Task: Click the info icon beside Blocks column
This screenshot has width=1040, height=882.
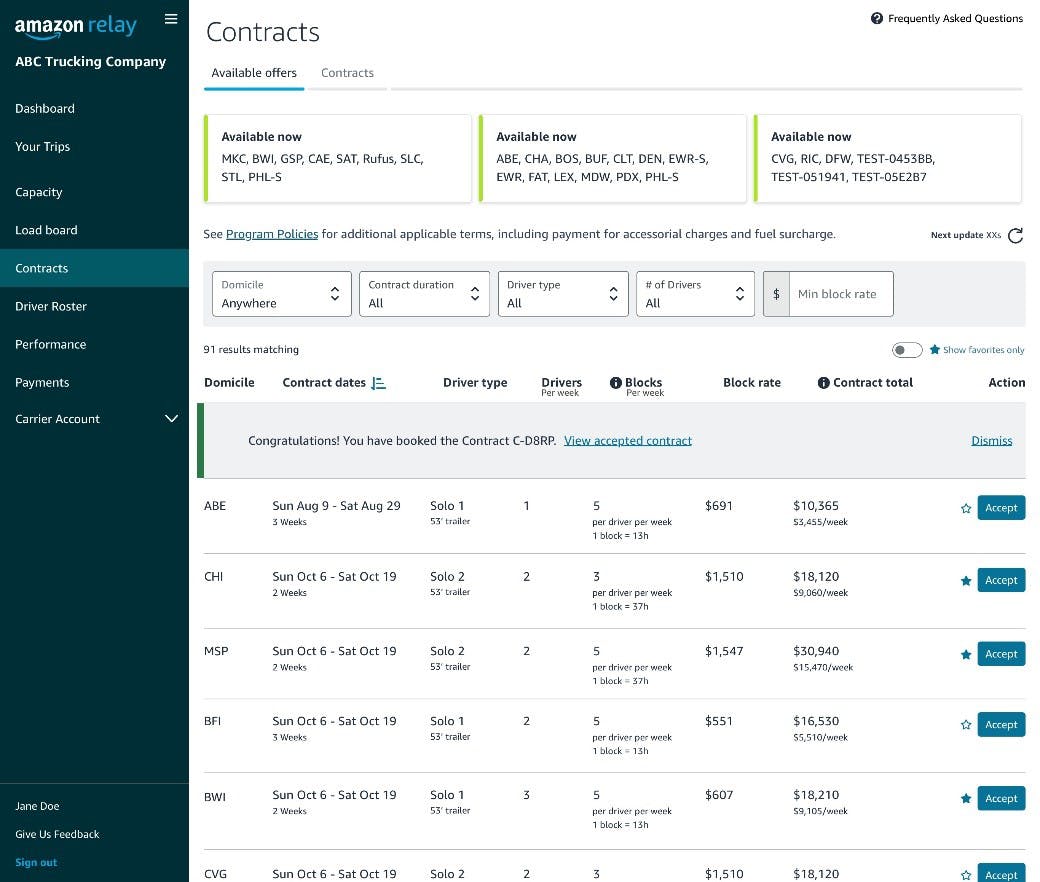Action: click(x=616, y=383)
